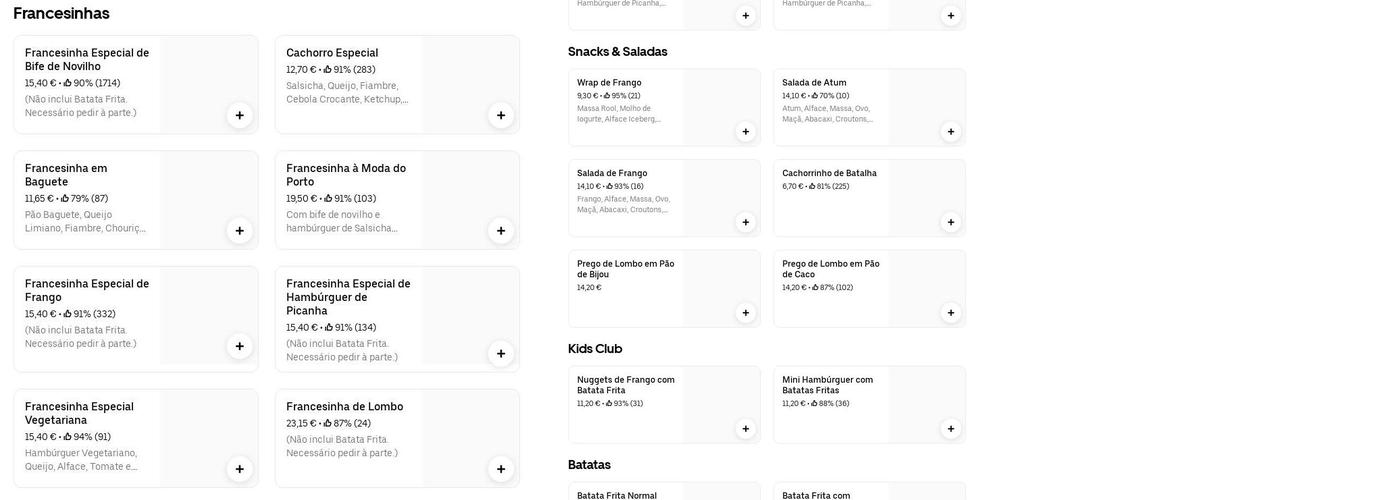Open Francesinha Especial de Hambúrguer de Picanha
Image resolution: width=1400 pixels, height=500 pixels.
348,297
